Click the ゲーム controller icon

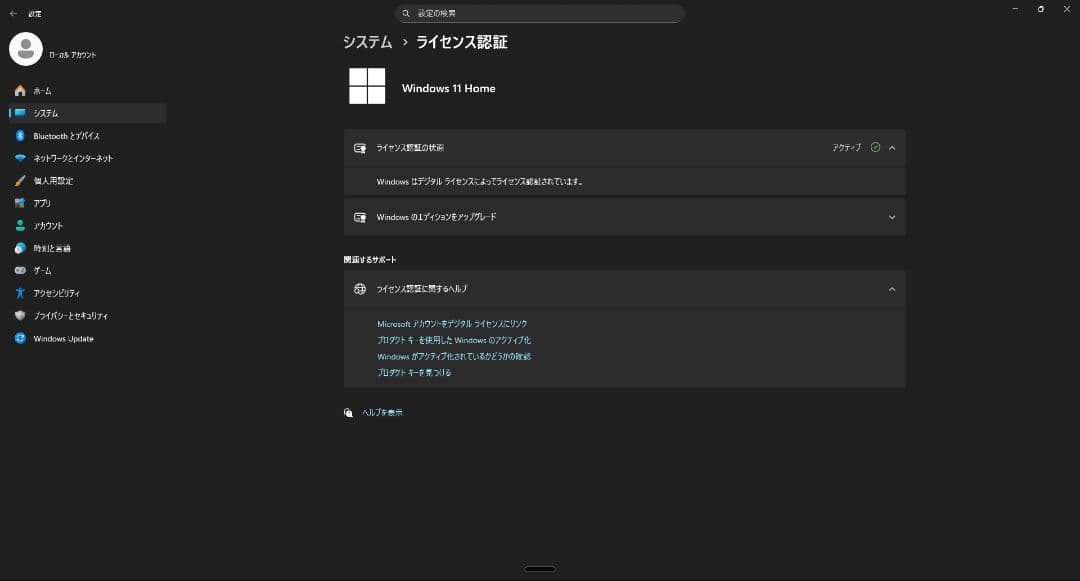tap(20, 271)
